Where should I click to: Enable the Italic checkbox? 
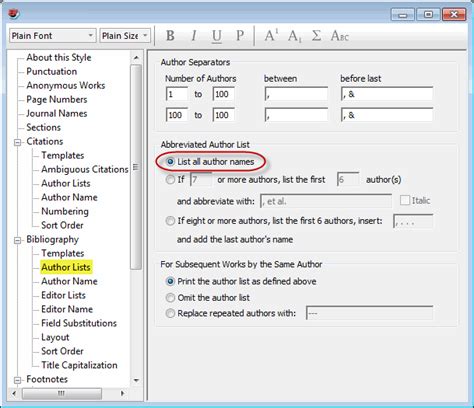405,200
